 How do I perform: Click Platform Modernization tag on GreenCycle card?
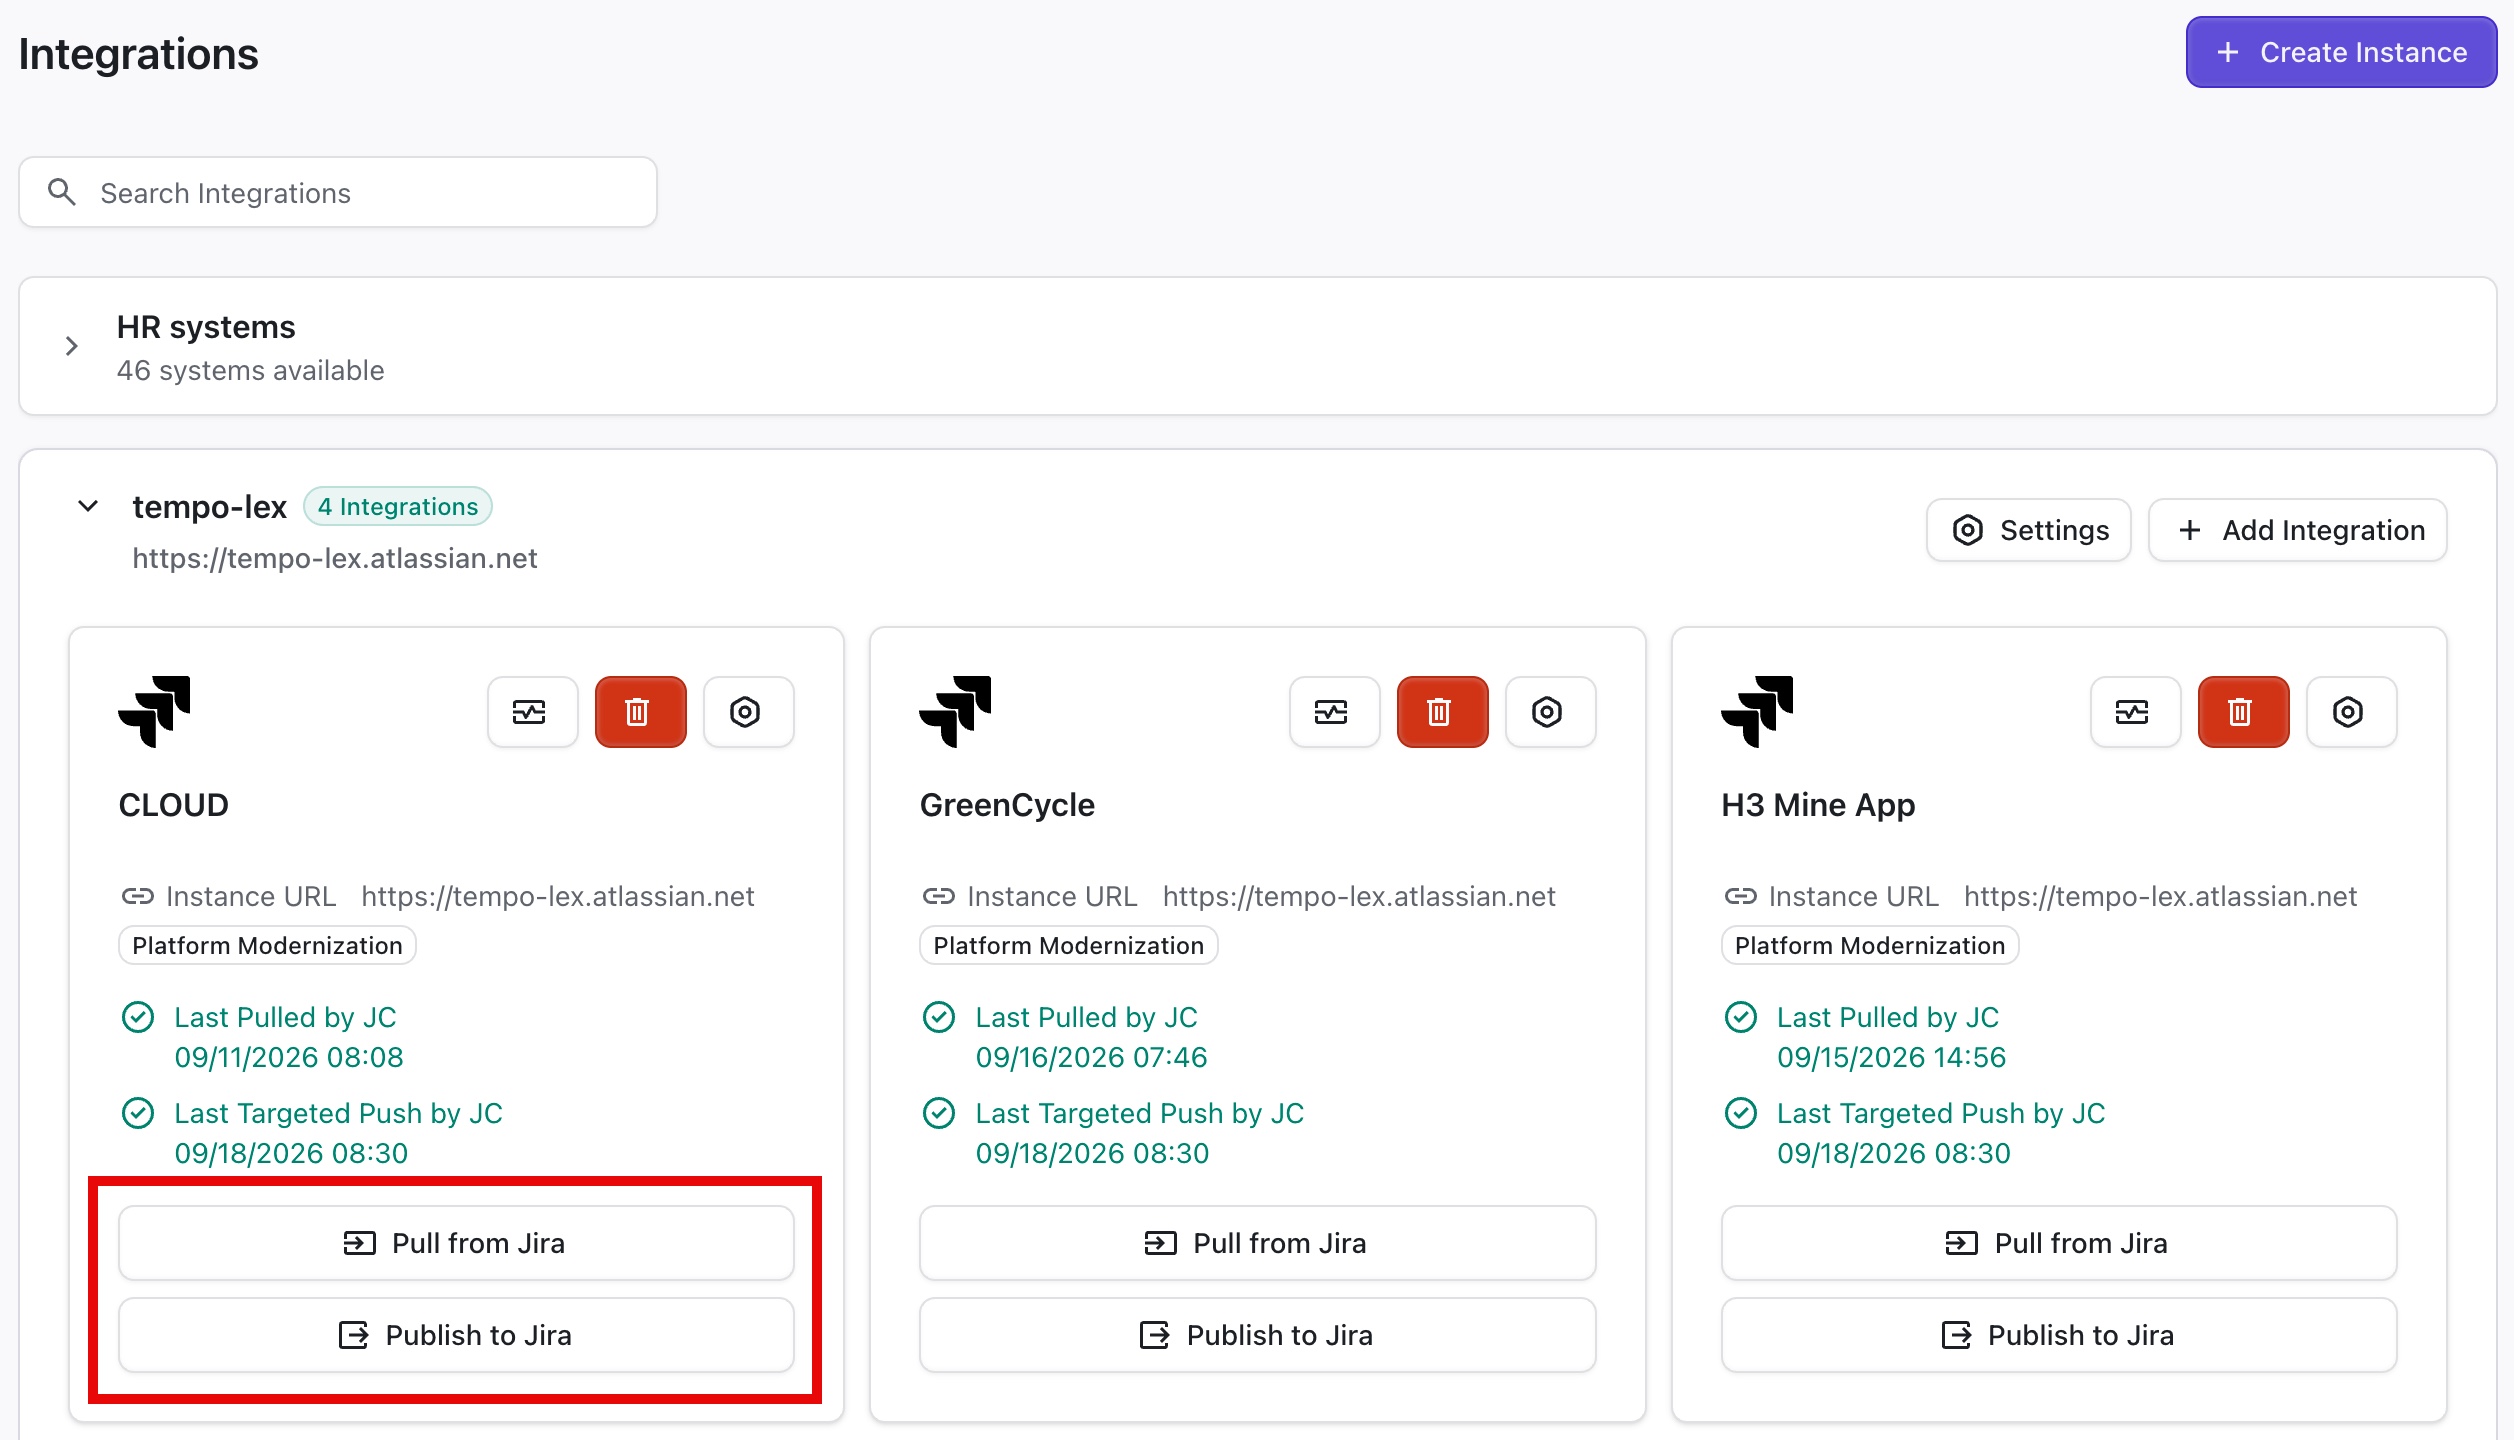click(x=1068, y=945)
